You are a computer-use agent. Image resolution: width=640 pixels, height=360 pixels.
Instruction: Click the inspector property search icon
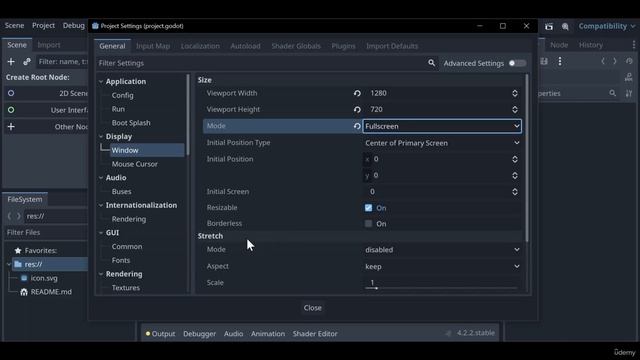coord(613,93)
